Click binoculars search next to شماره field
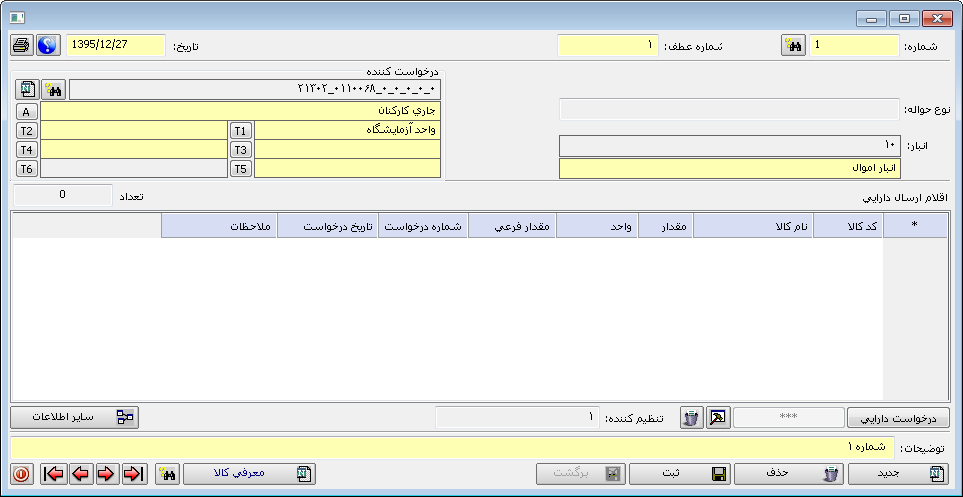 tap(793, 46)
